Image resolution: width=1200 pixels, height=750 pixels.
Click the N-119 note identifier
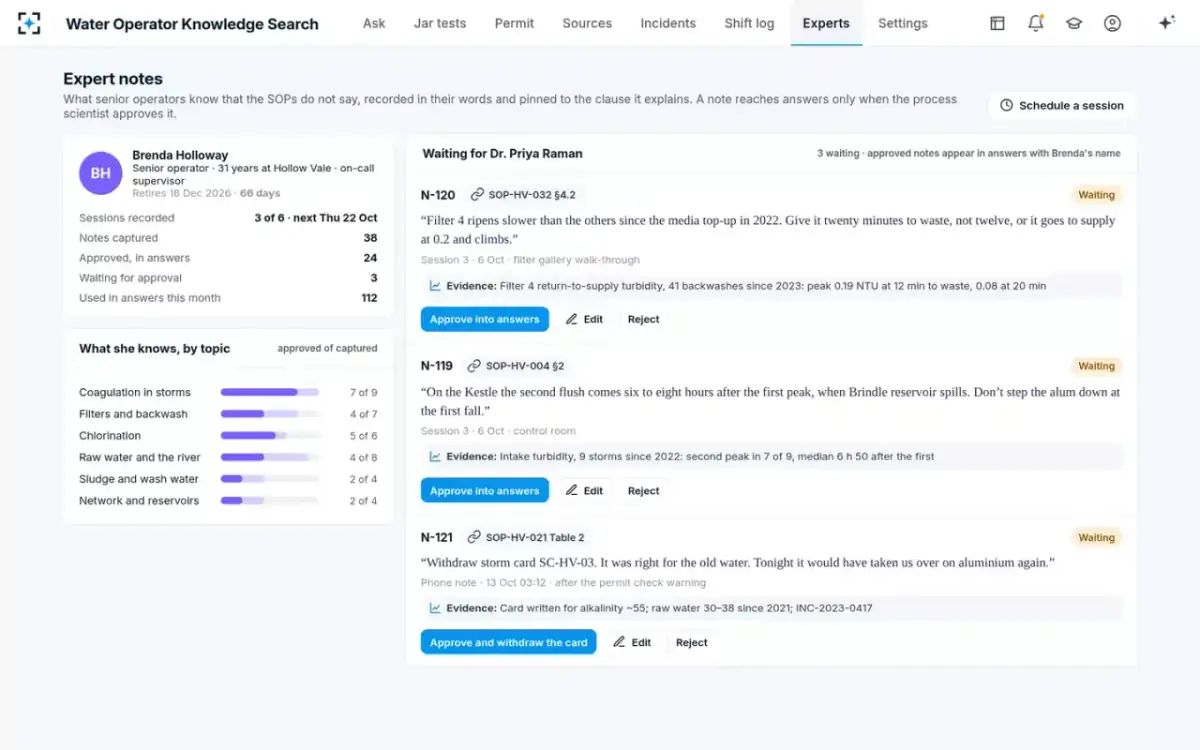(x=437, y=366)
